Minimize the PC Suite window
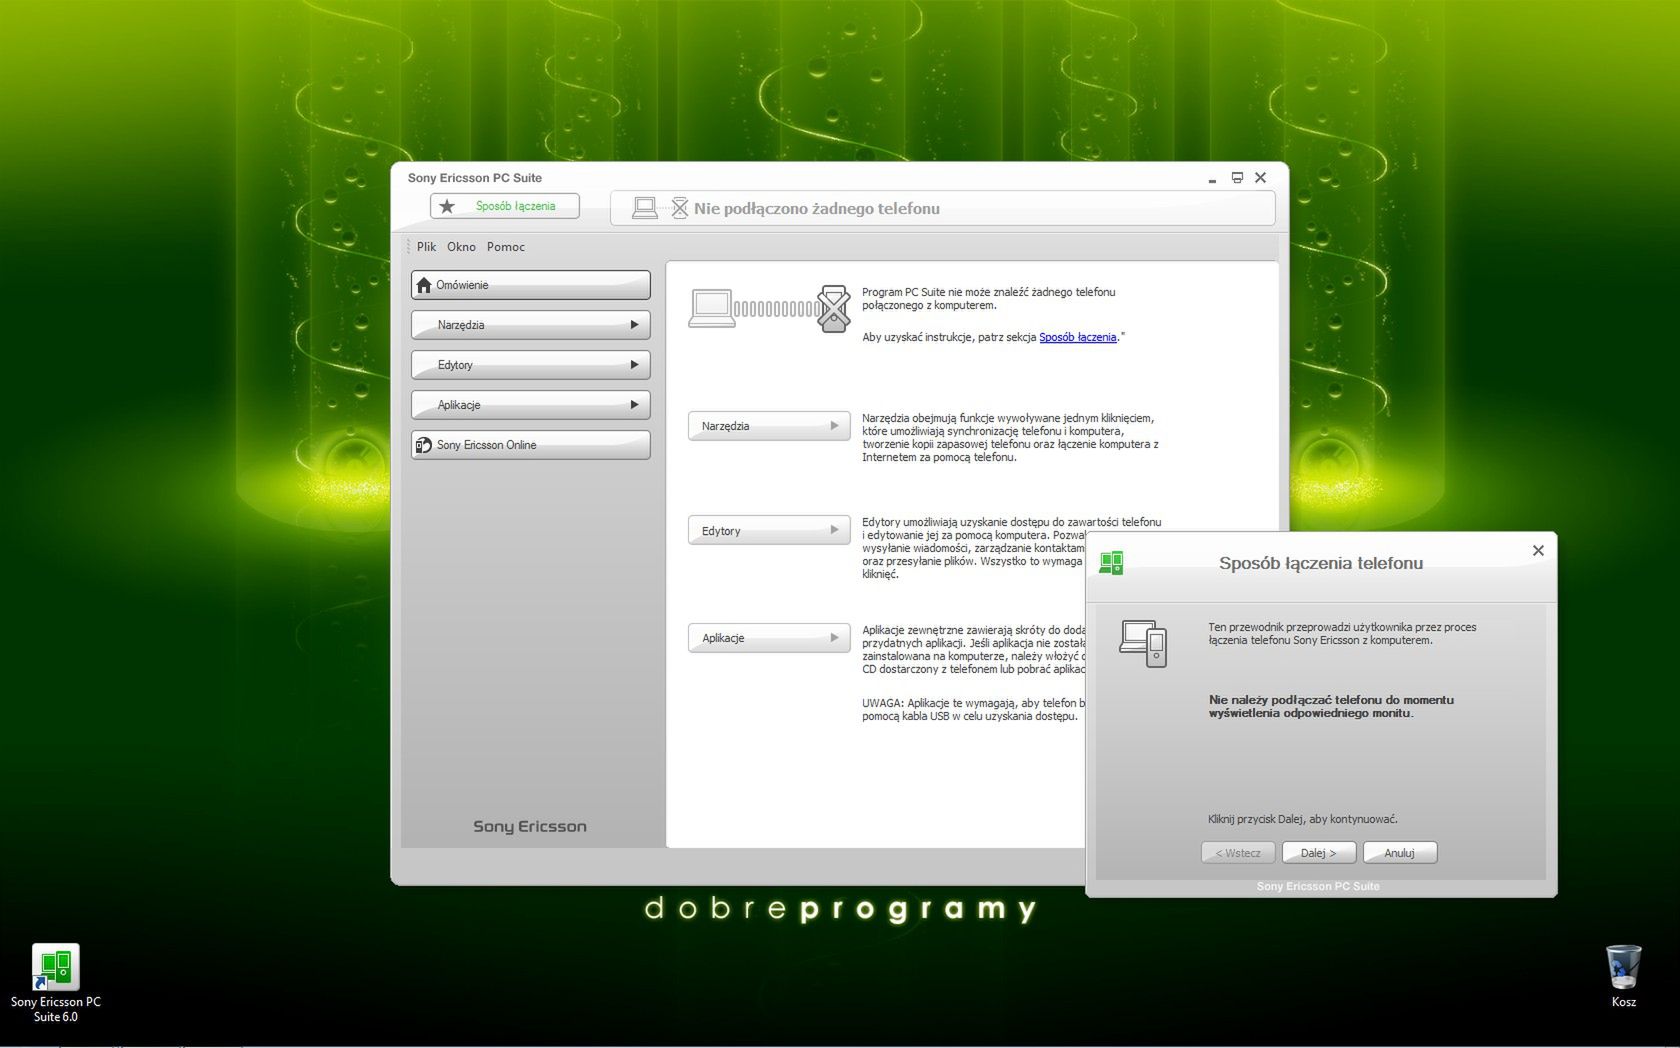1680x1048 pixels. [x=1212, y=179]
